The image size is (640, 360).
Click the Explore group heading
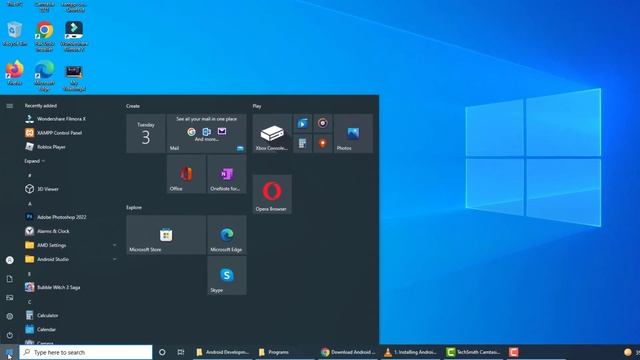(x=134, y=207)
